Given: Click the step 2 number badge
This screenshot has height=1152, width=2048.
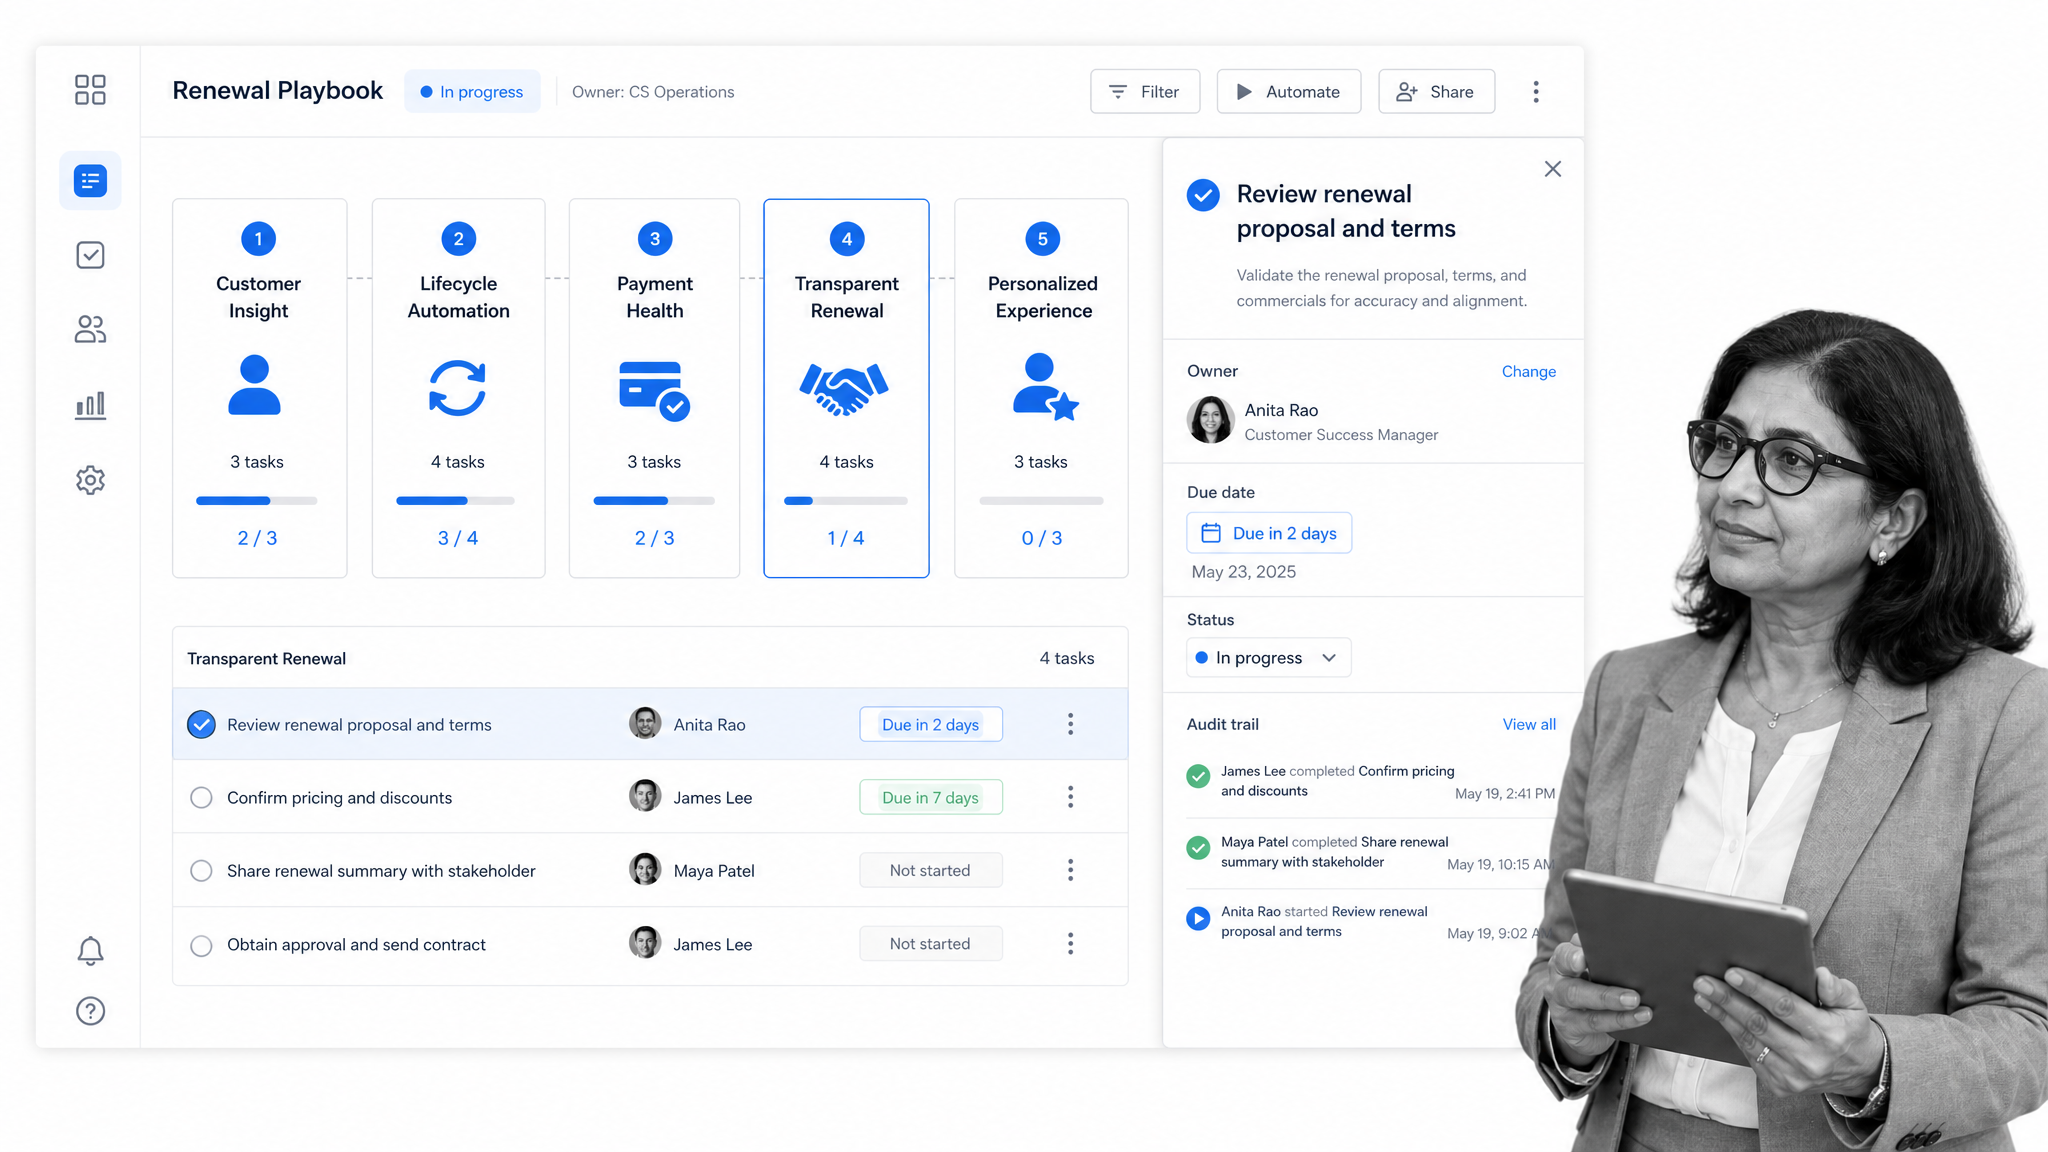Looking at the screenshot, I should pyautogui.click(x=458, y=239).
